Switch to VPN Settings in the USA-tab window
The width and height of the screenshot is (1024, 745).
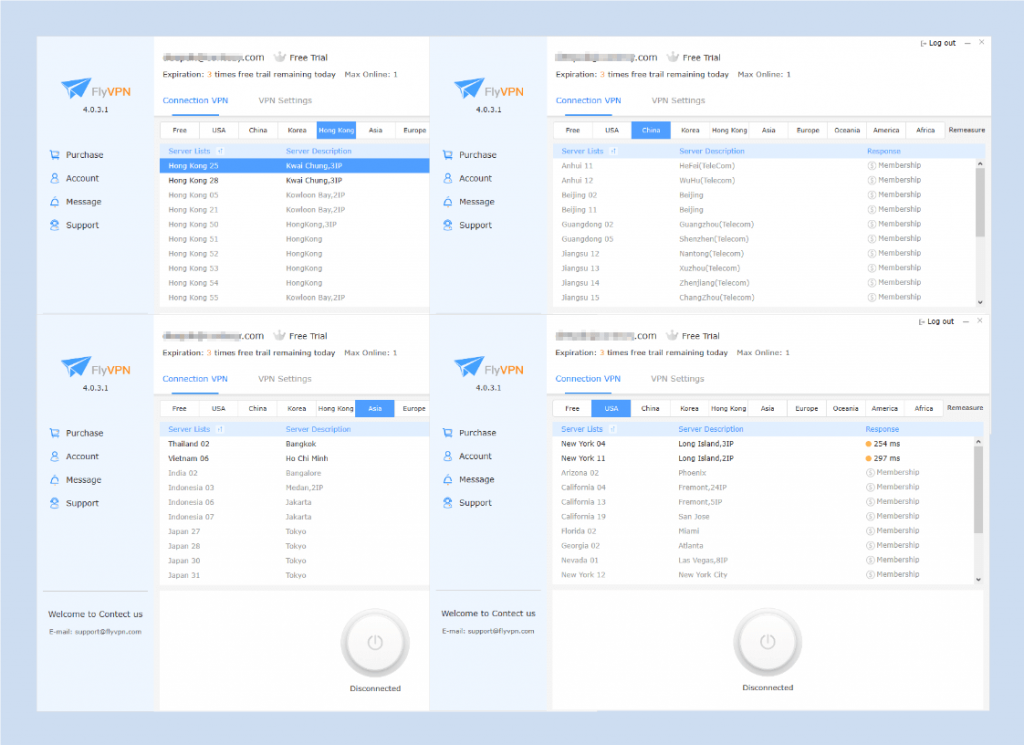[677, 379]
